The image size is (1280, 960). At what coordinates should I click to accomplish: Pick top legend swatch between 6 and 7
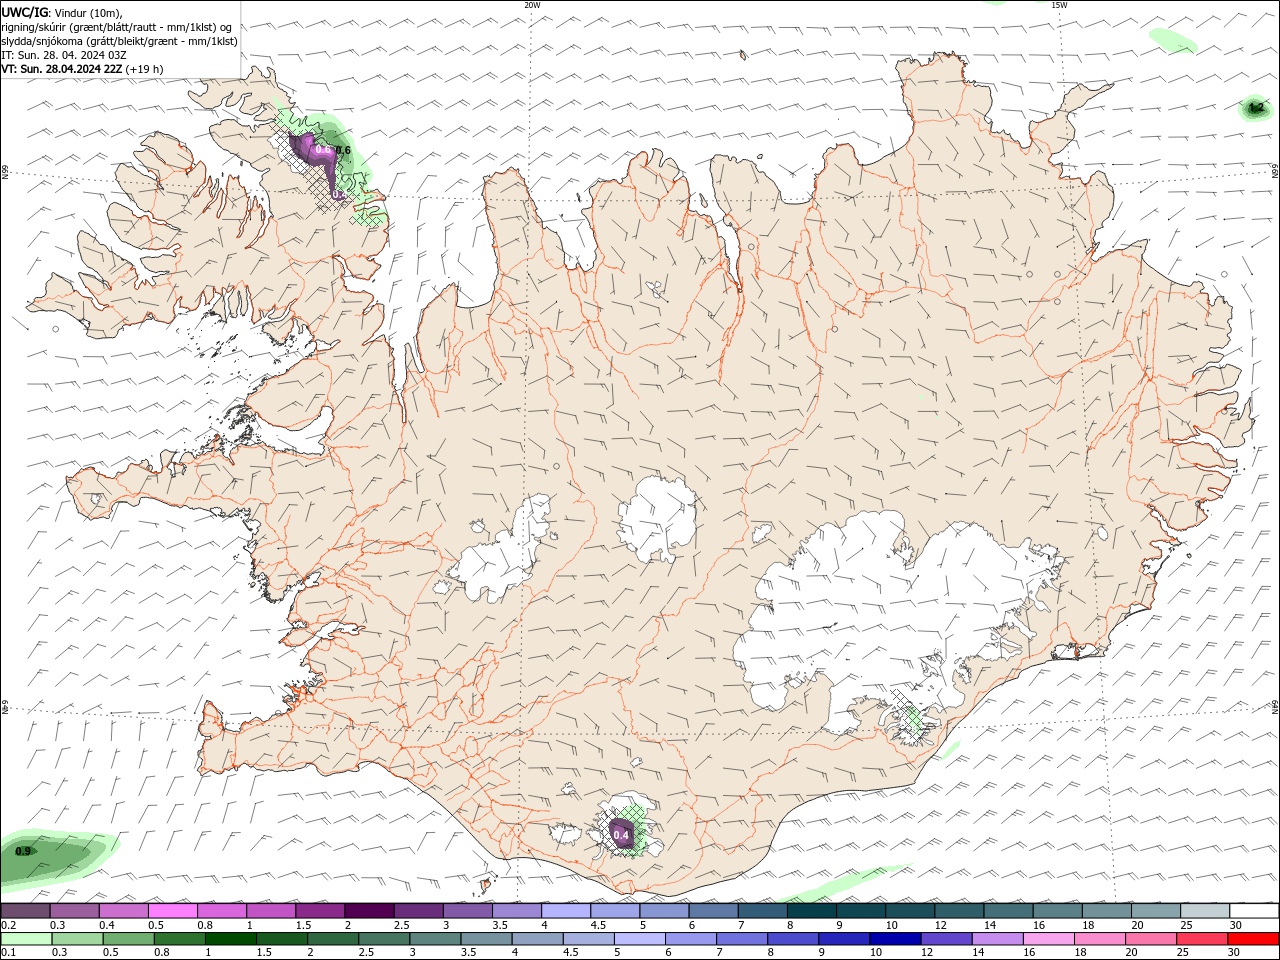713,911
